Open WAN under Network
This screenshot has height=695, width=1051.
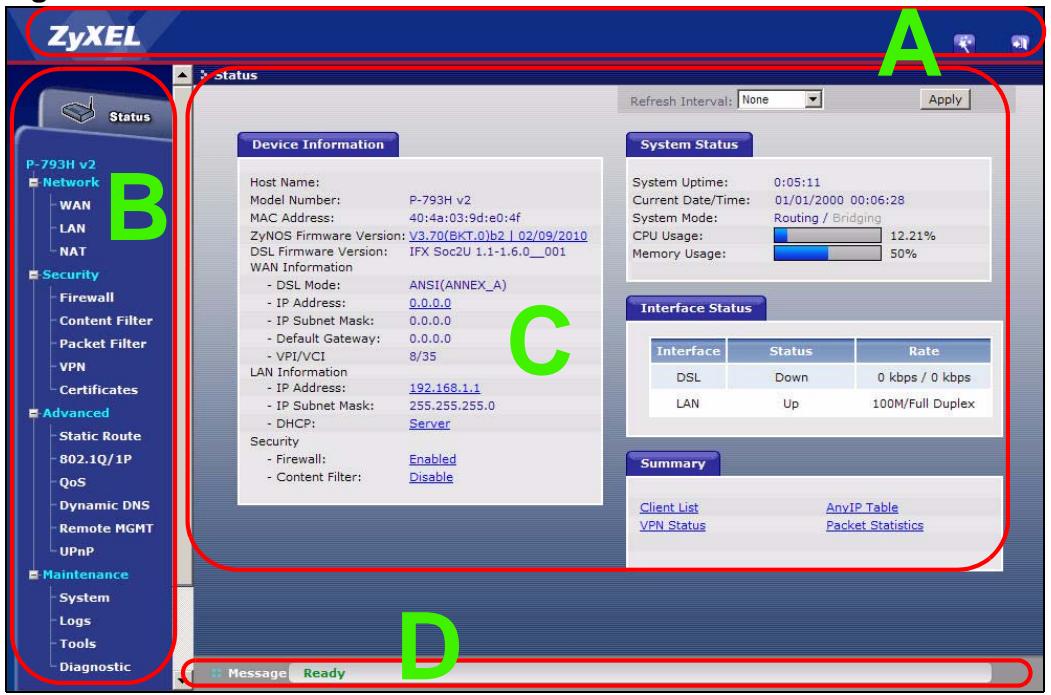click(x=74, y=206)
